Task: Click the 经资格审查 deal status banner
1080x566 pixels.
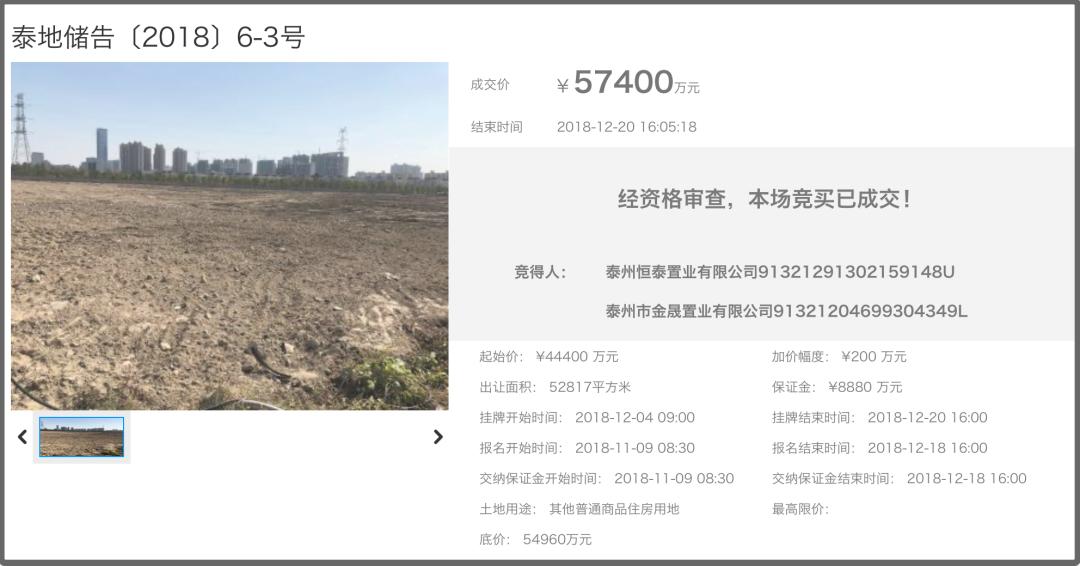Action: coord(765,199)
